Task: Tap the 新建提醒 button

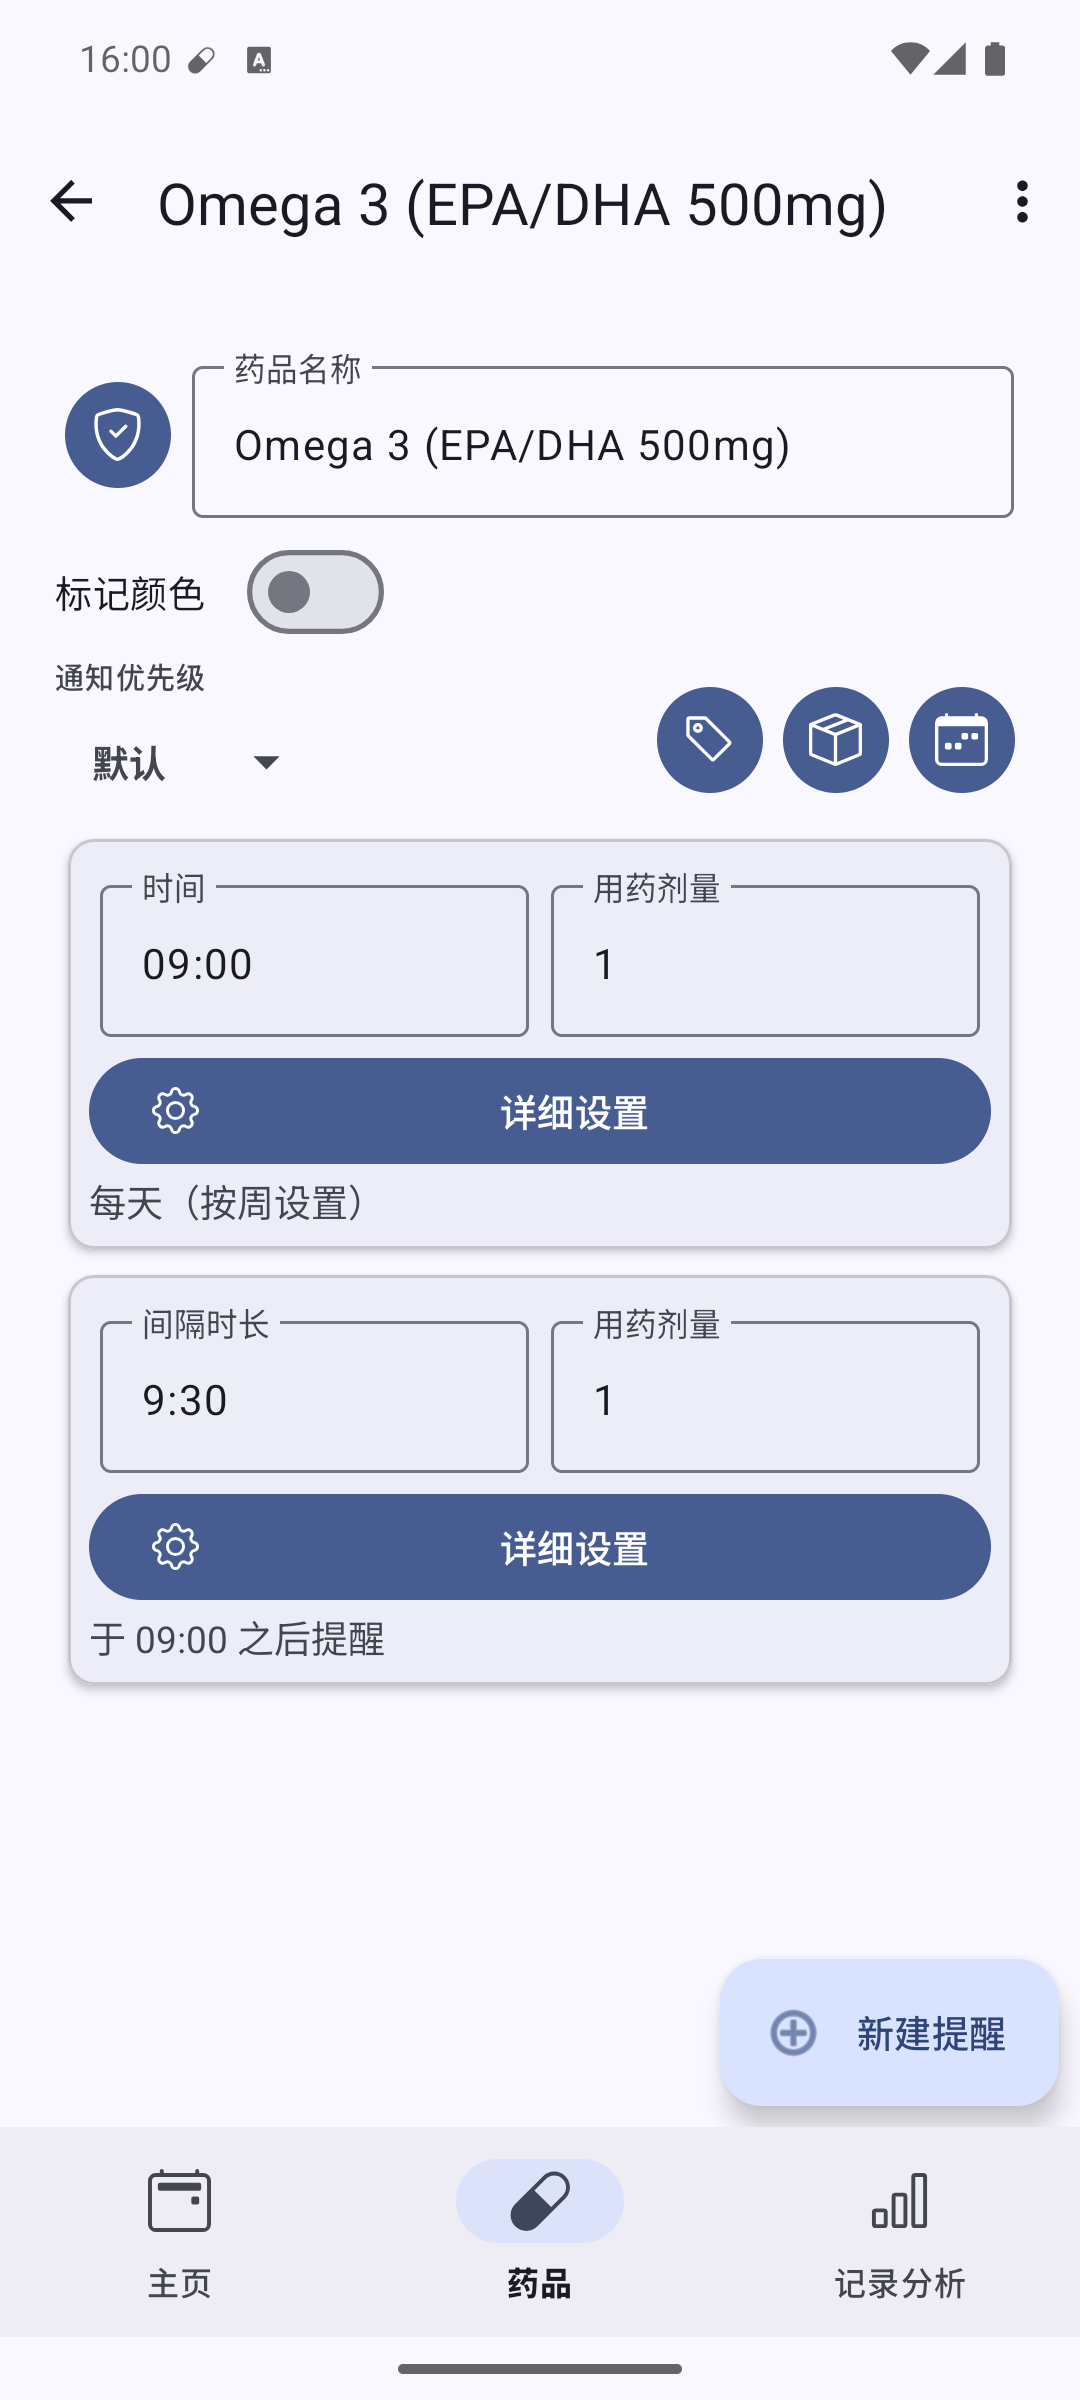Action: tap(889, 2033)
